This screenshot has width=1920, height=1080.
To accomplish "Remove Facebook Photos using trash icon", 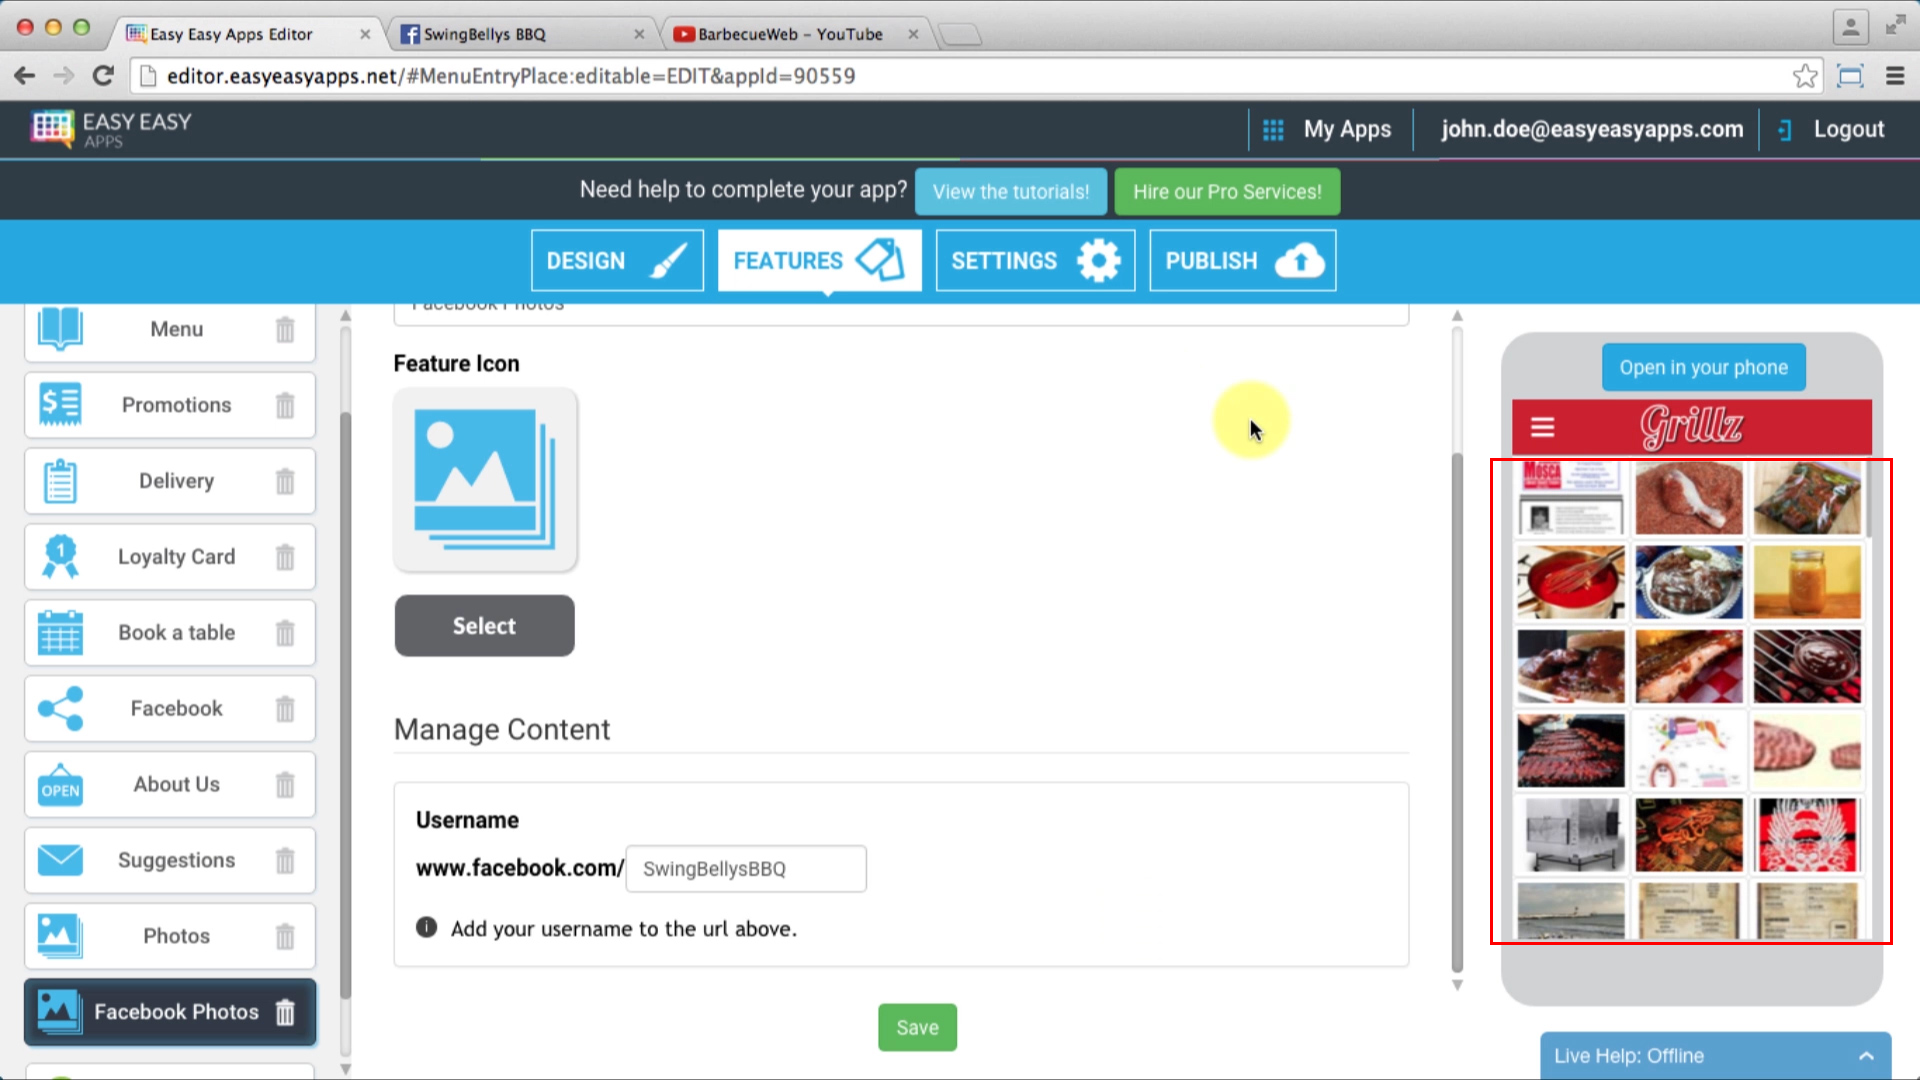I will click(x=285, y=1012).
